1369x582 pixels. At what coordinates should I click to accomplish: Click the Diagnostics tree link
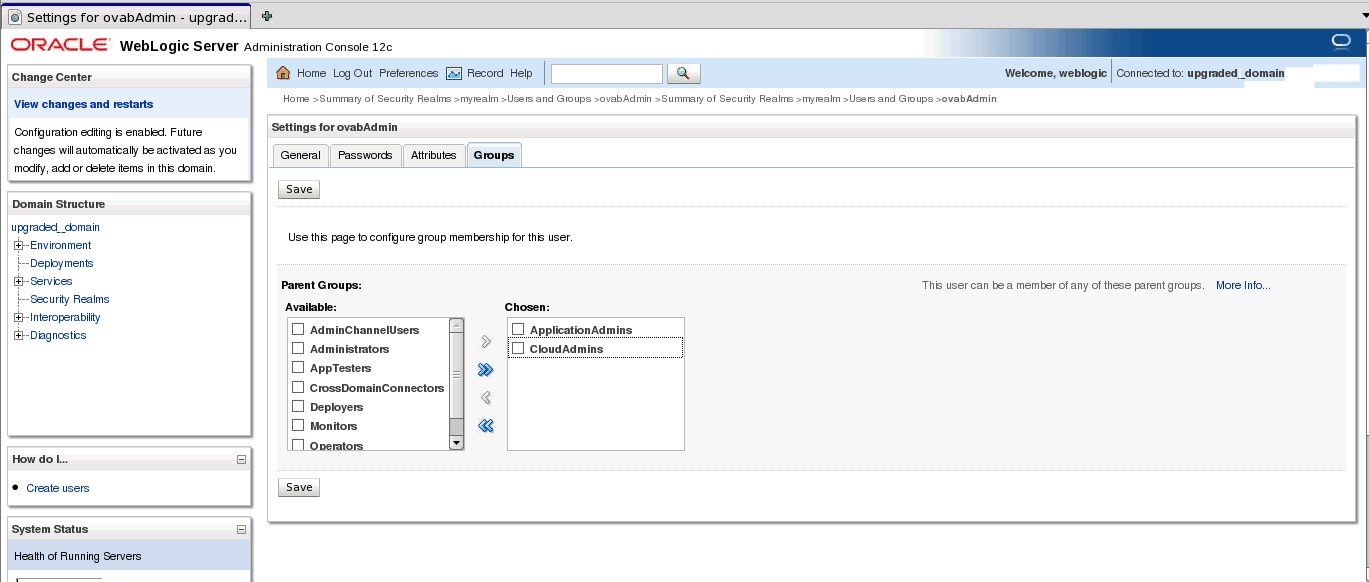(x=58, y=335)
